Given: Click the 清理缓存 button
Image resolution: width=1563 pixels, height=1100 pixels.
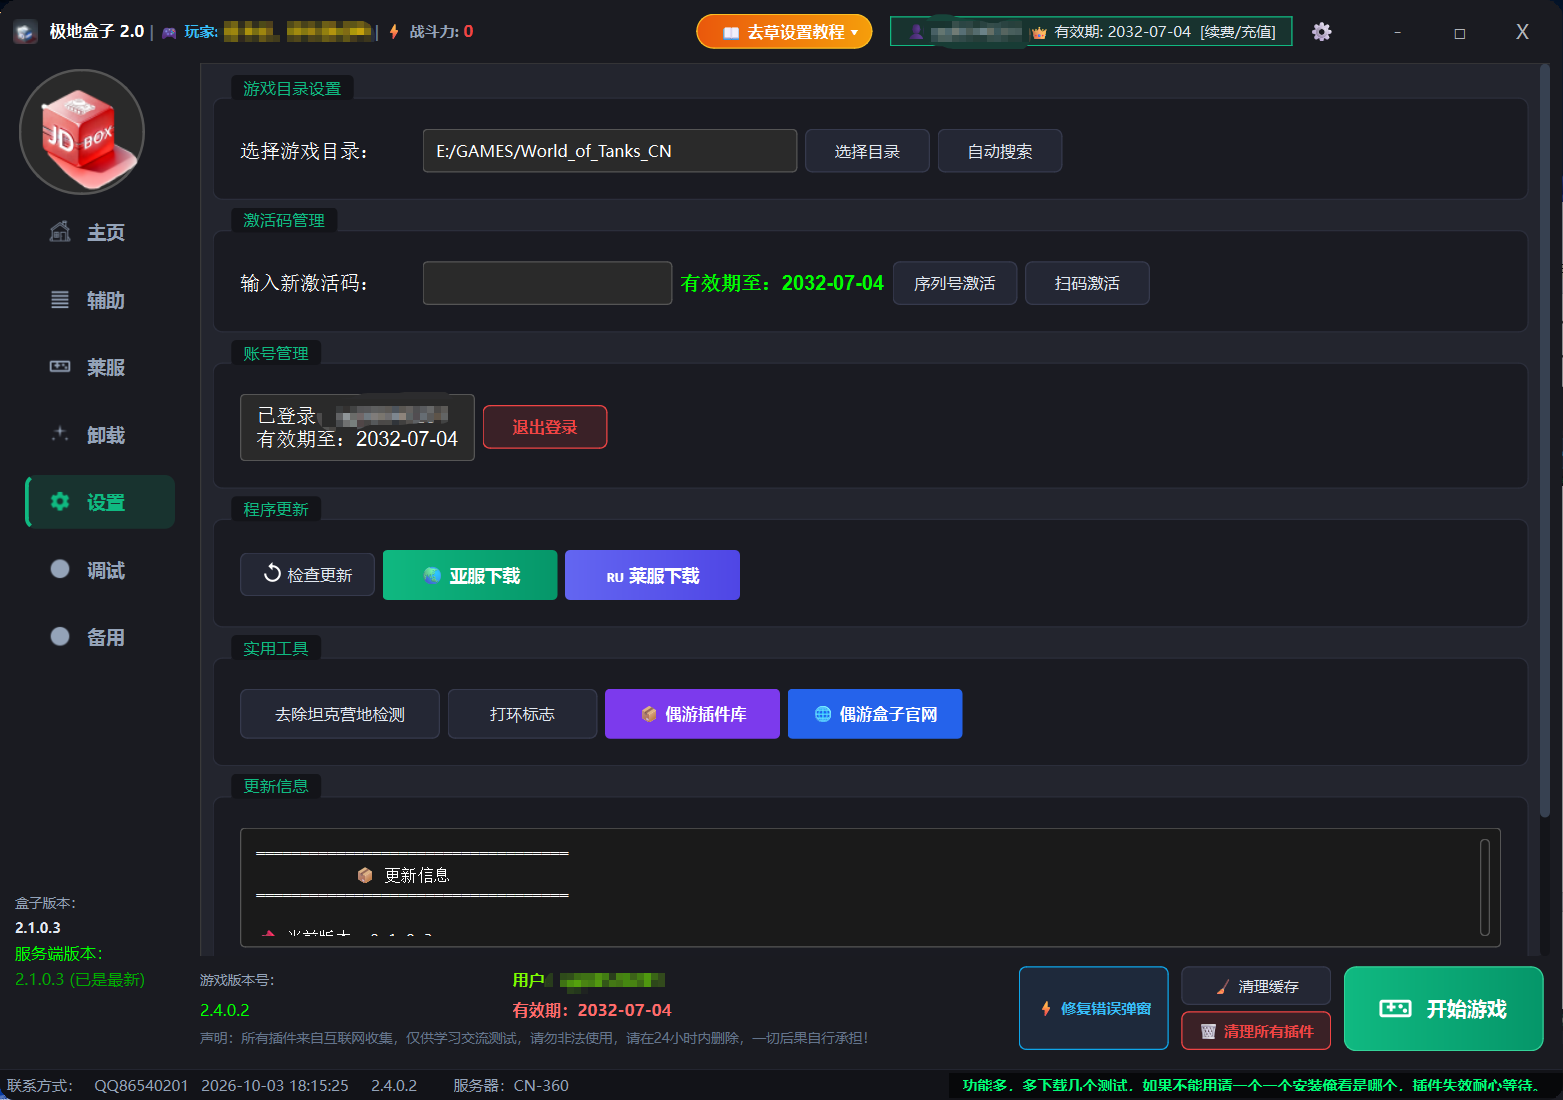Looking at the screenshot, I should point(1256,986).
